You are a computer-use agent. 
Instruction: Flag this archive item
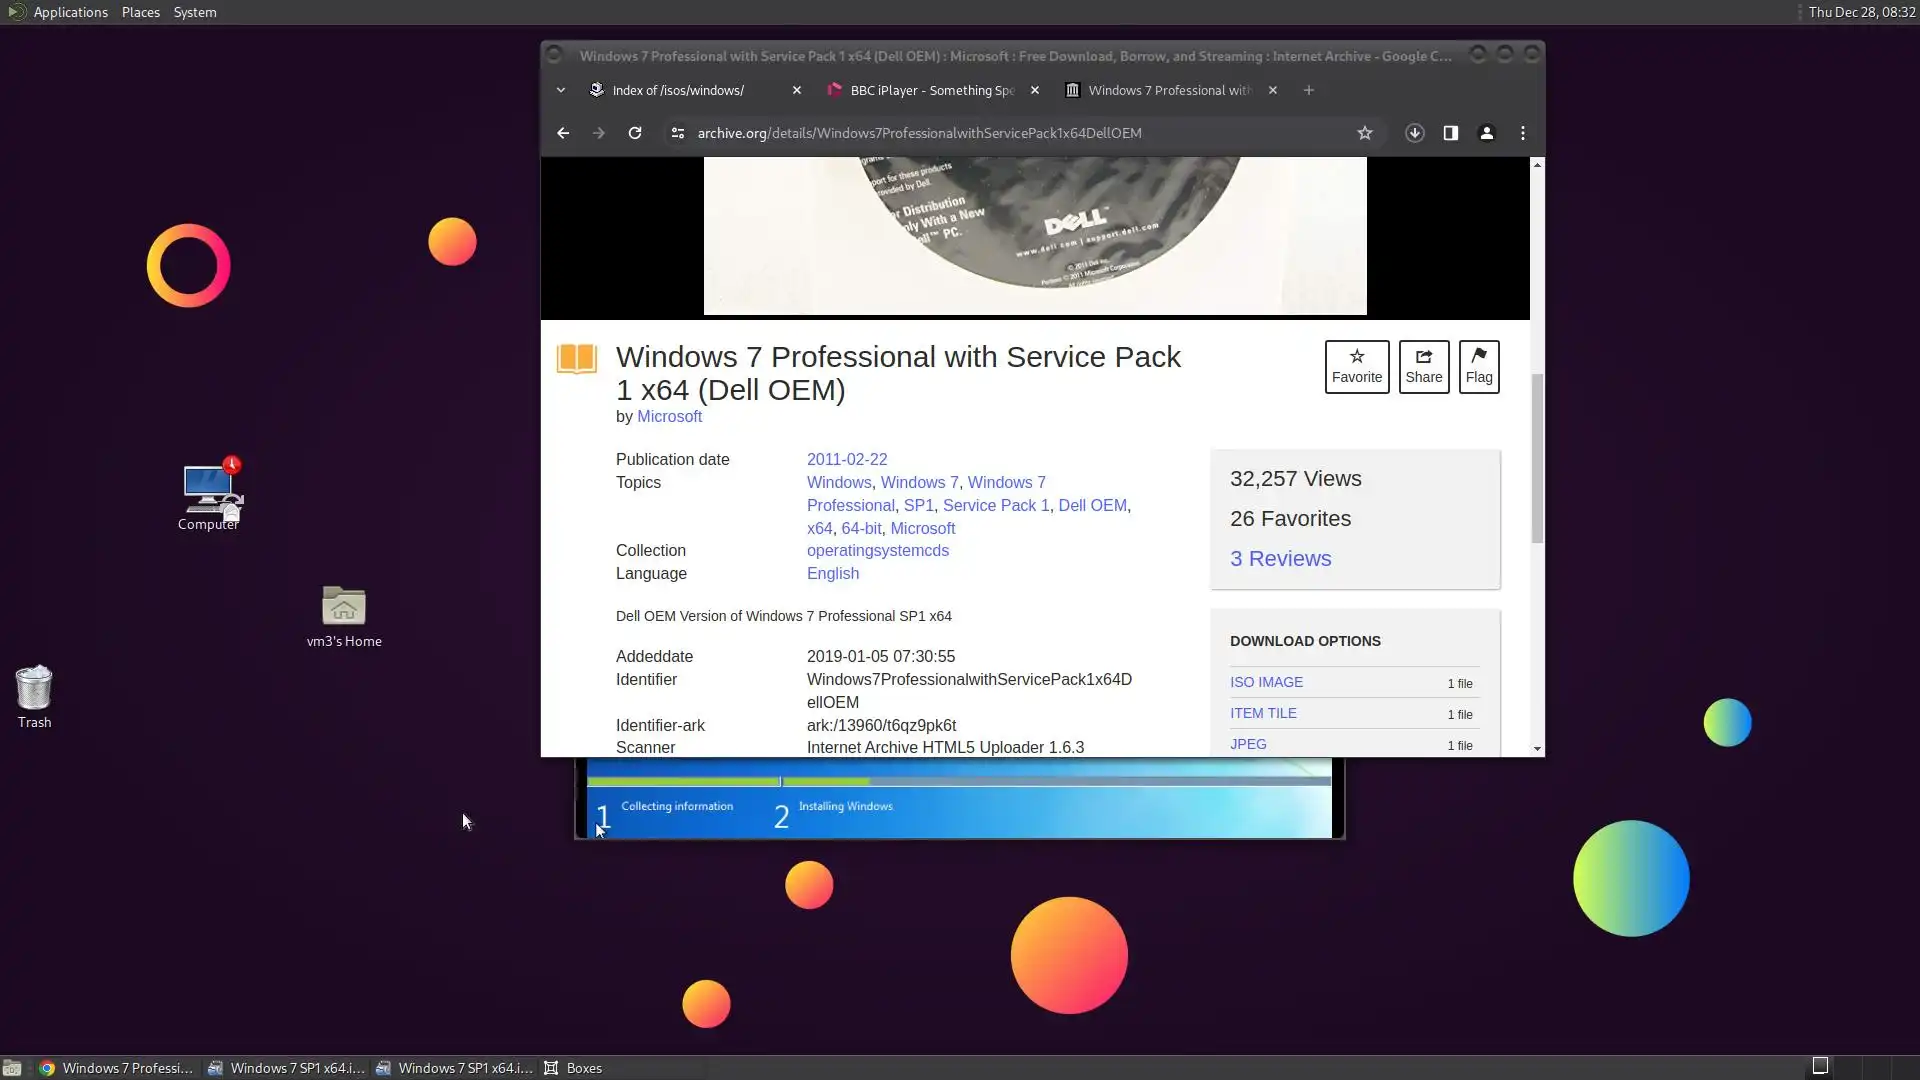point(1478,367)
